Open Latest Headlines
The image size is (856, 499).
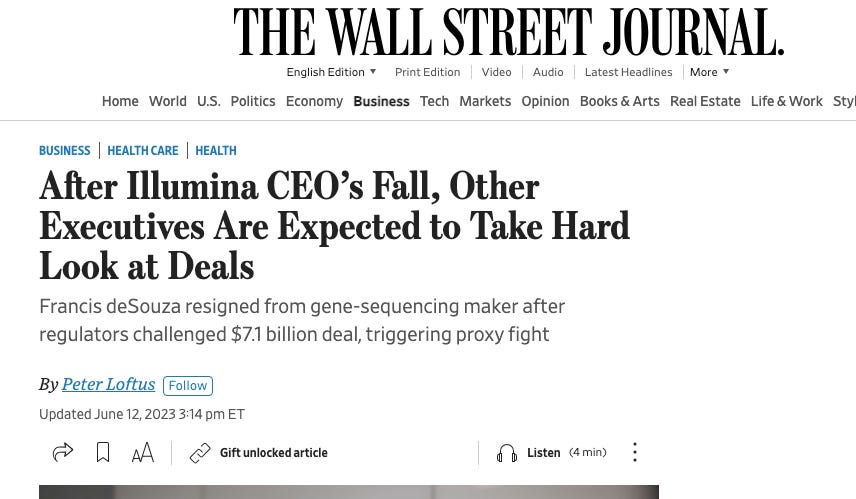click(x=628, y=72)
